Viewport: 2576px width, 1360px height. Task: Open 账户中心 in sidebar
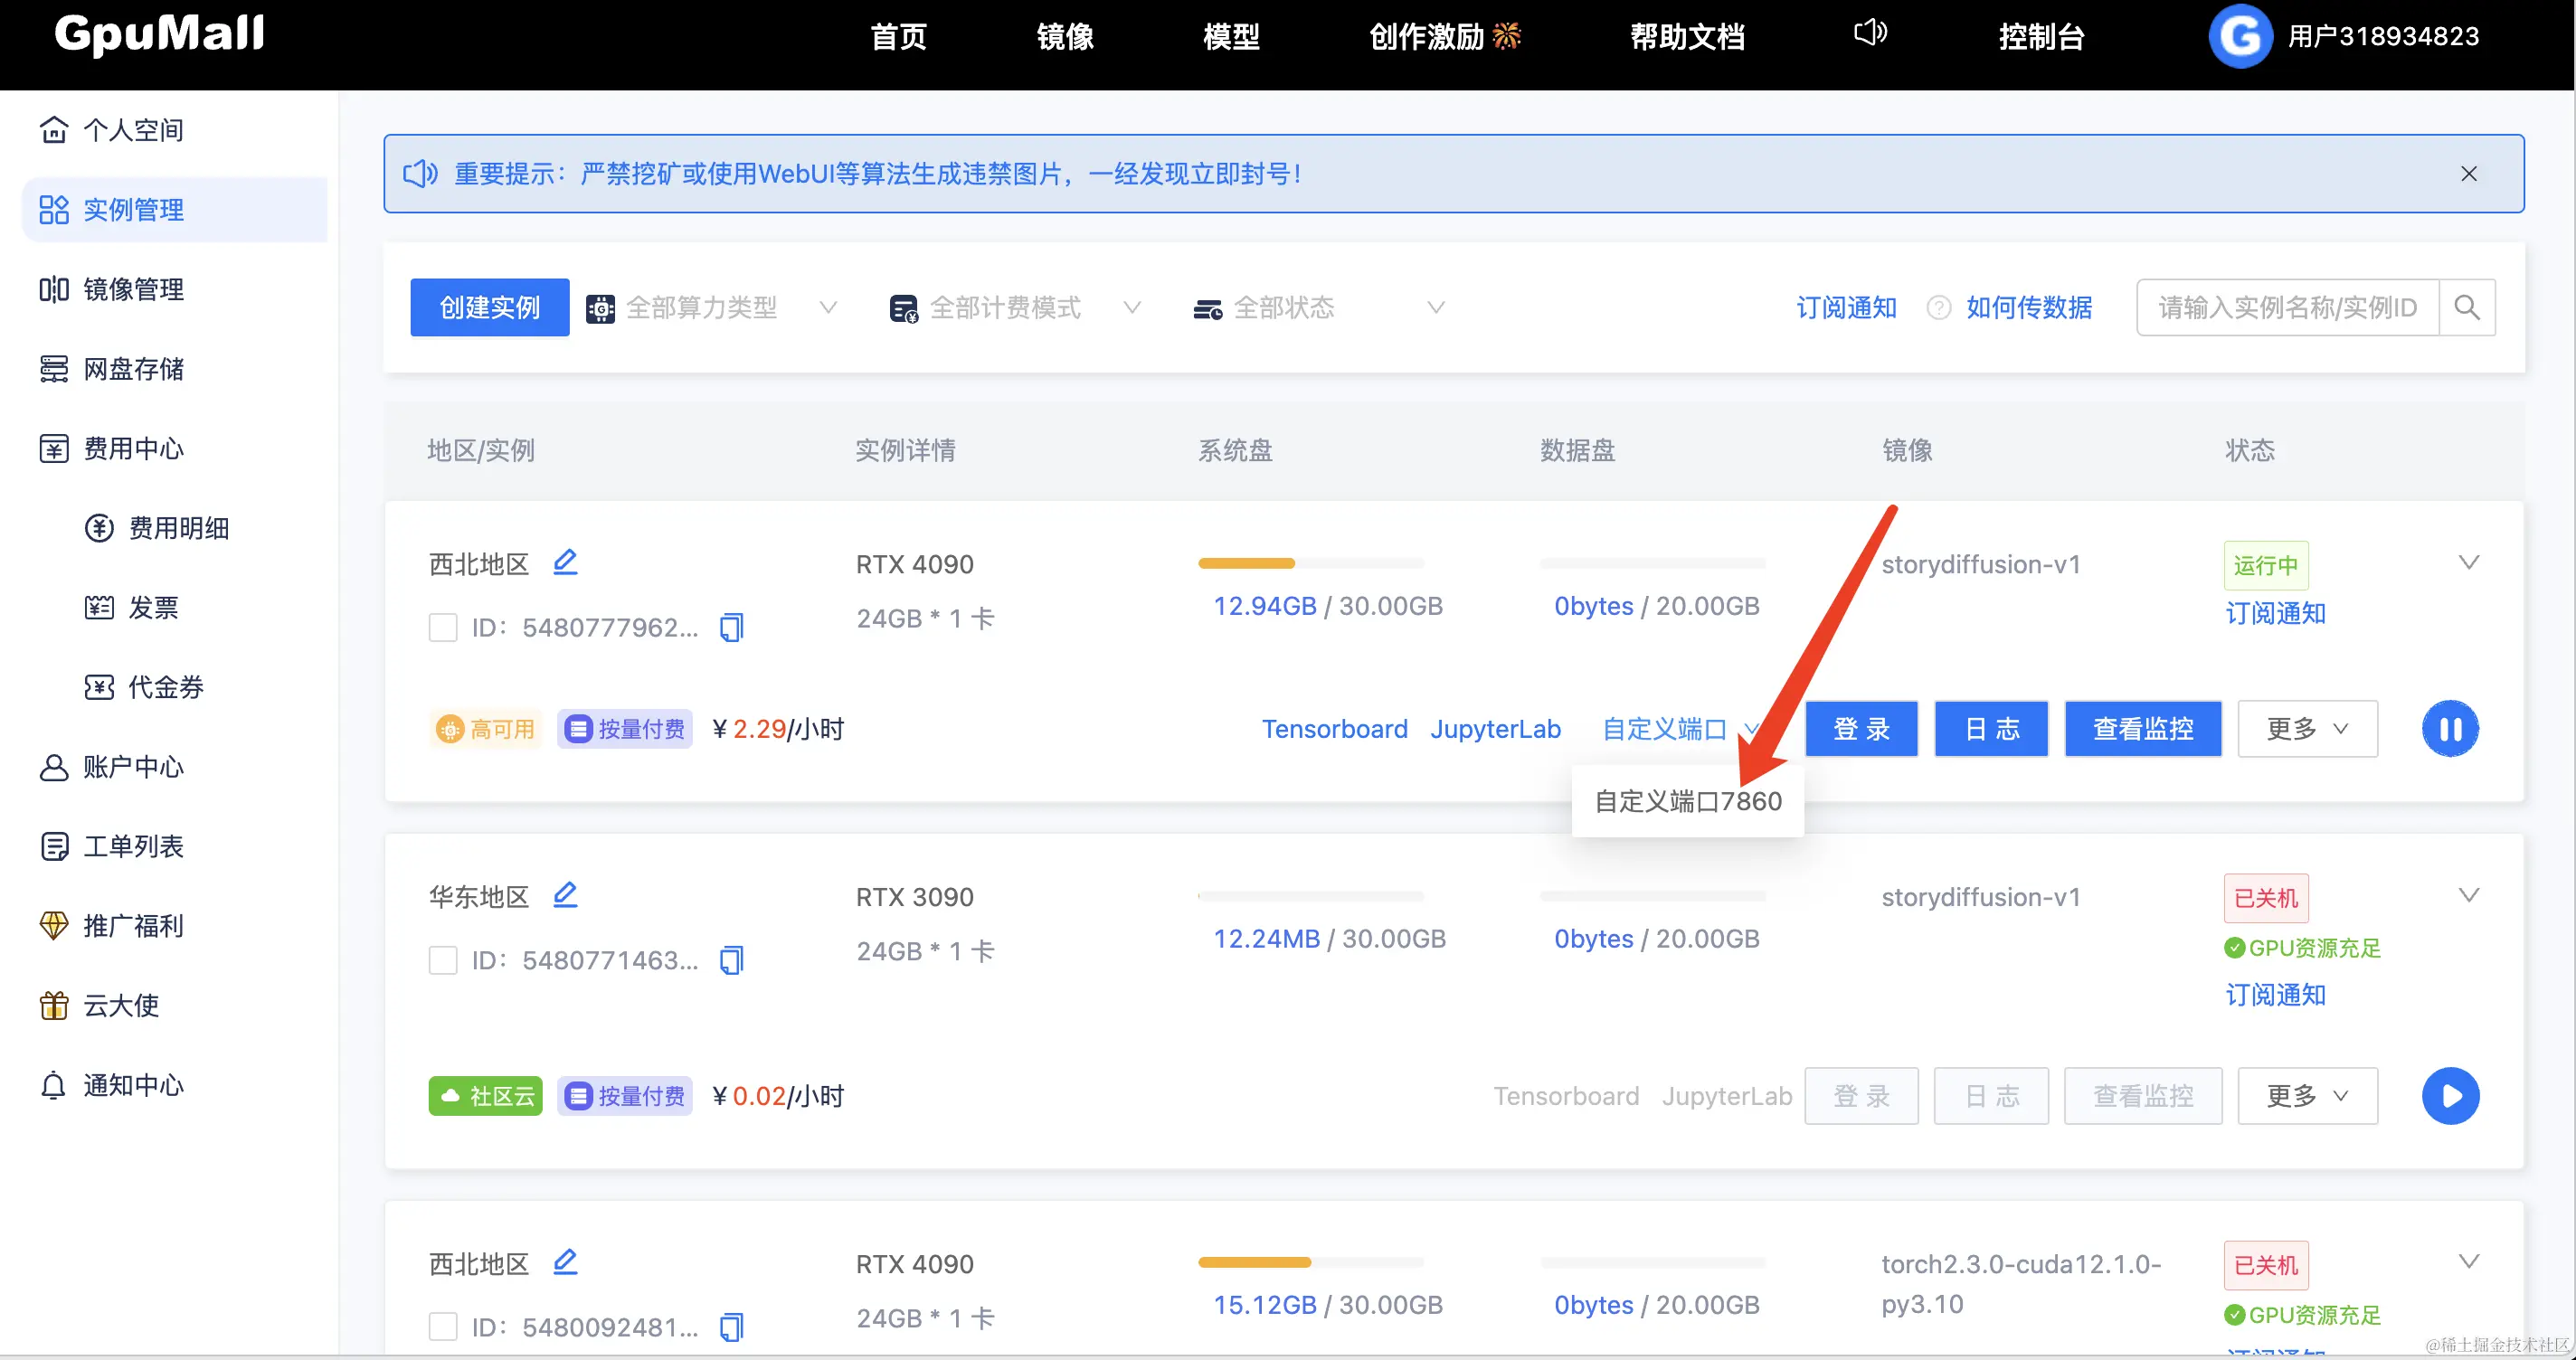click(174, 767)
